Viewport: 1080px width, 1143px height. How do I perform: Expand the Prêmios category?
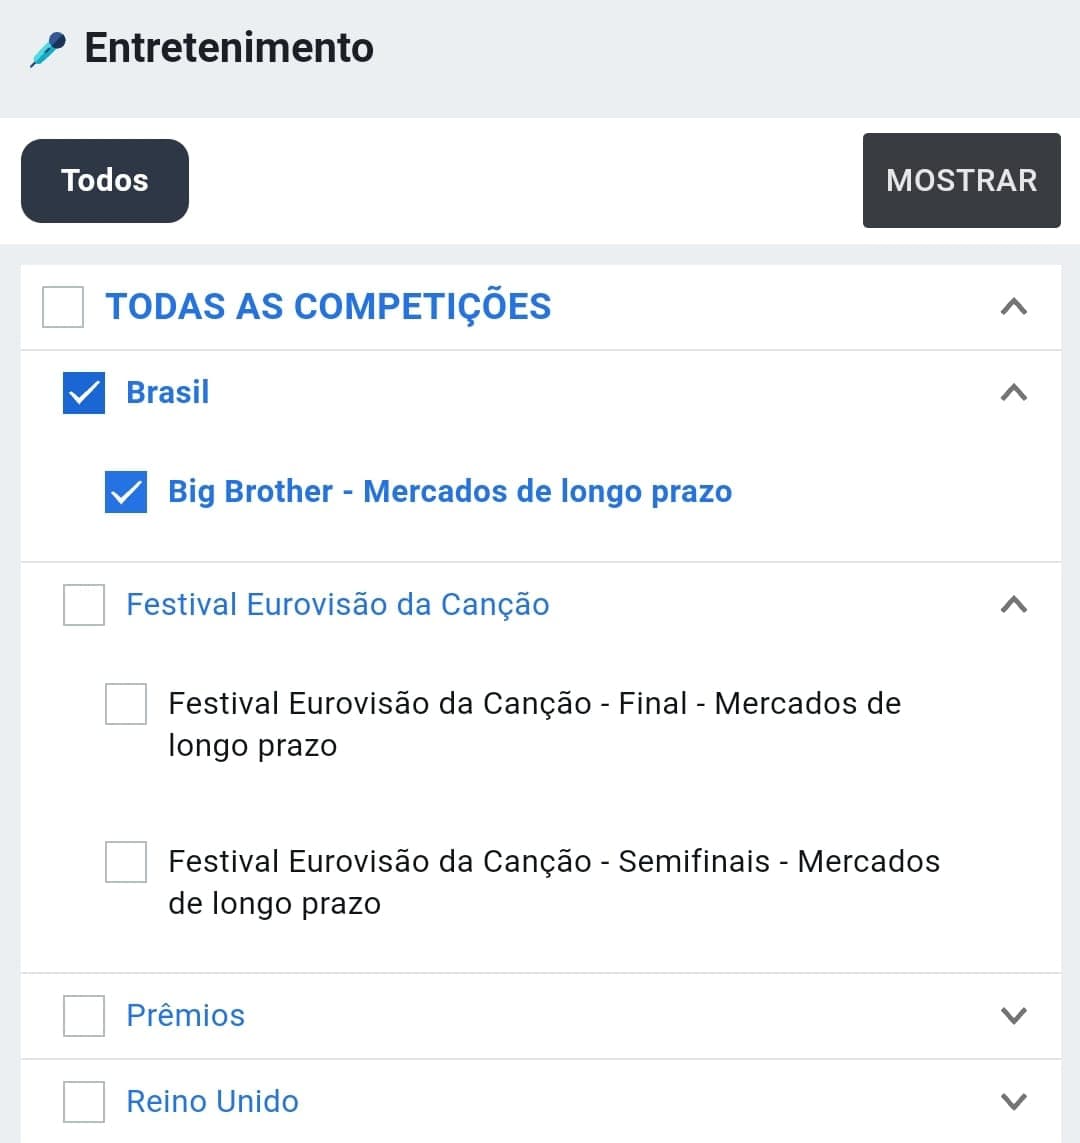coord(1014,1015)
